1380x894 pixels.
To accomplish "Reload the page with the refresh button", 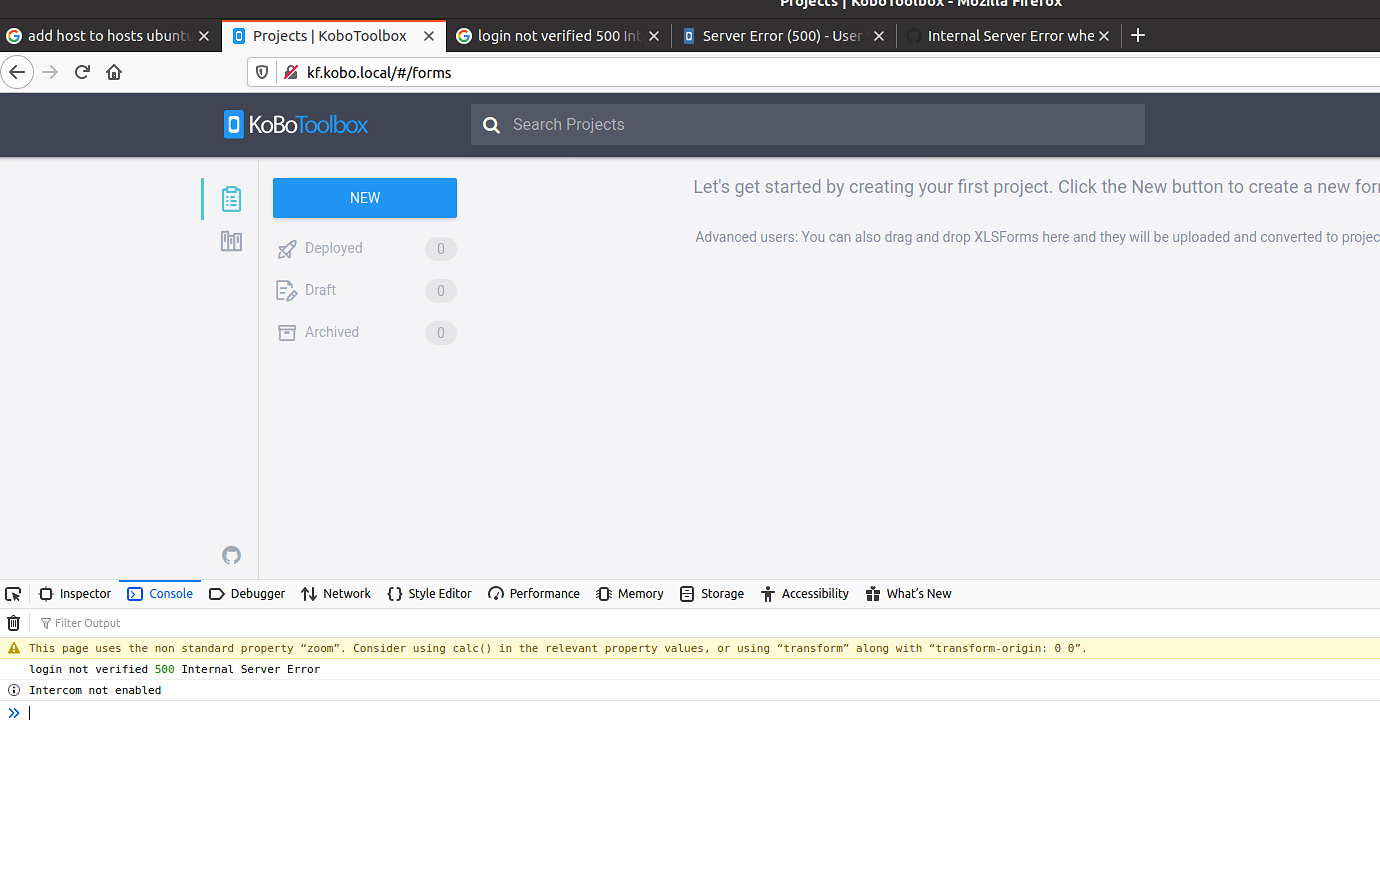I will 82,72.
